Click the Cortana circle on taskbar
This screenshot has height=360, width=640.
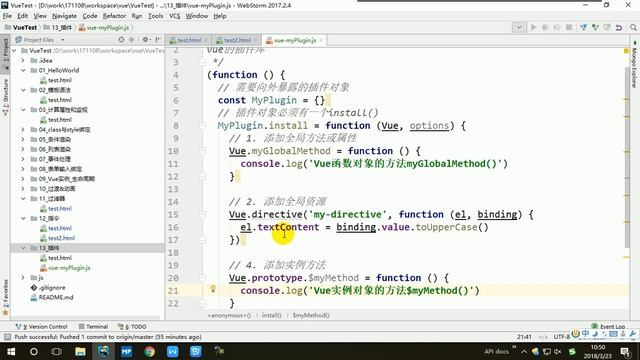[34, 351]
